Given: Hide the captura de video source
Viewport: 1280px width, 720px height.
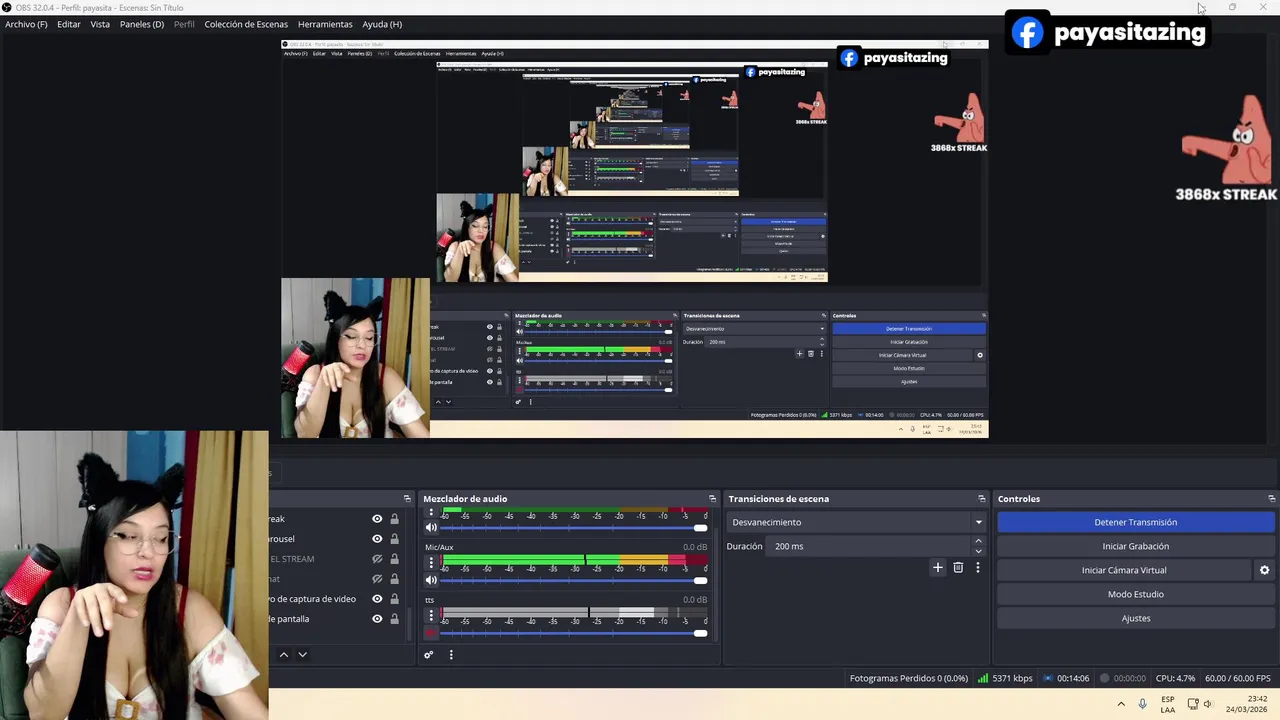Looking at the screenshot, I should coord(377,599).
